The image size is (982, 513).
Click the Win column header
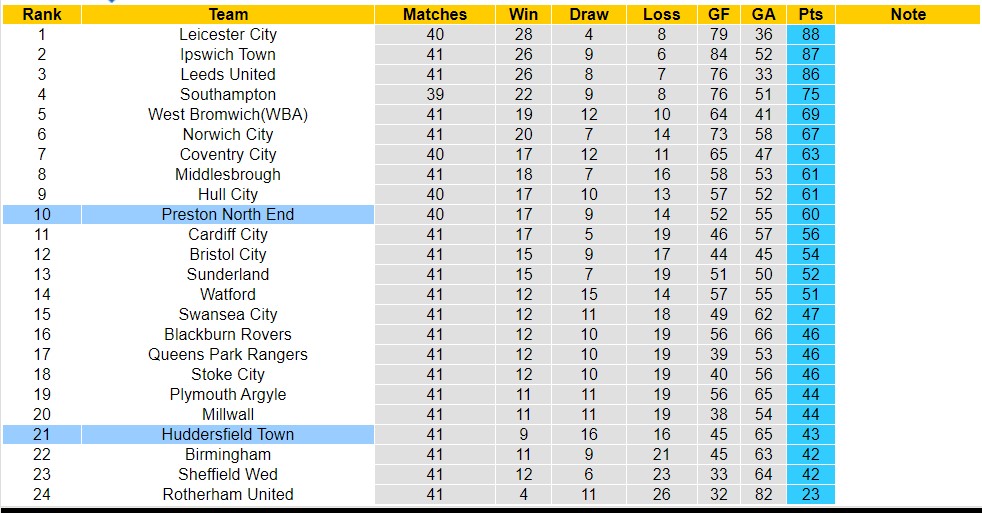[x=523, y=14]
